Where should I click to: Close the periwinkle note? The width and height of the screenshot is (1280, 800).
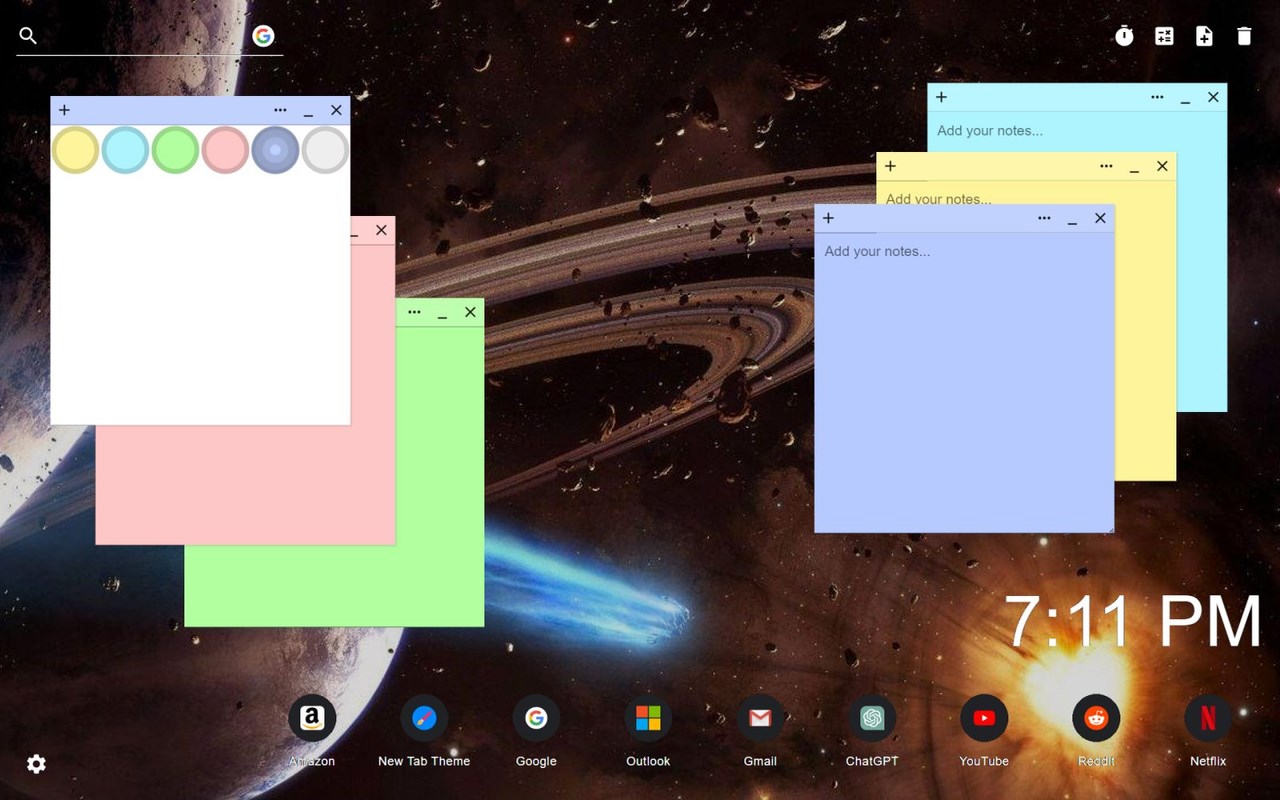[x=1100, y=218]
